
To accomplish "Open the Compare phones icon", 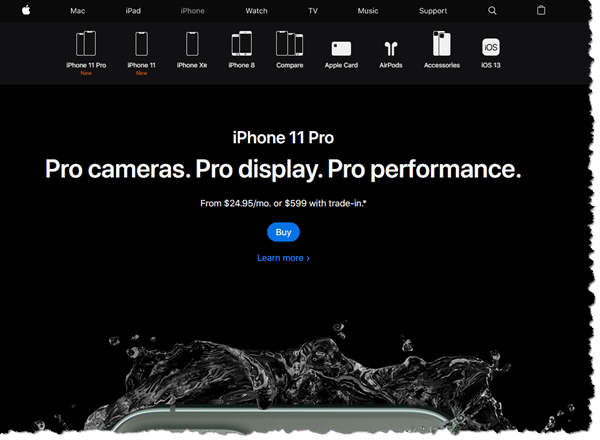I will 290,44.
